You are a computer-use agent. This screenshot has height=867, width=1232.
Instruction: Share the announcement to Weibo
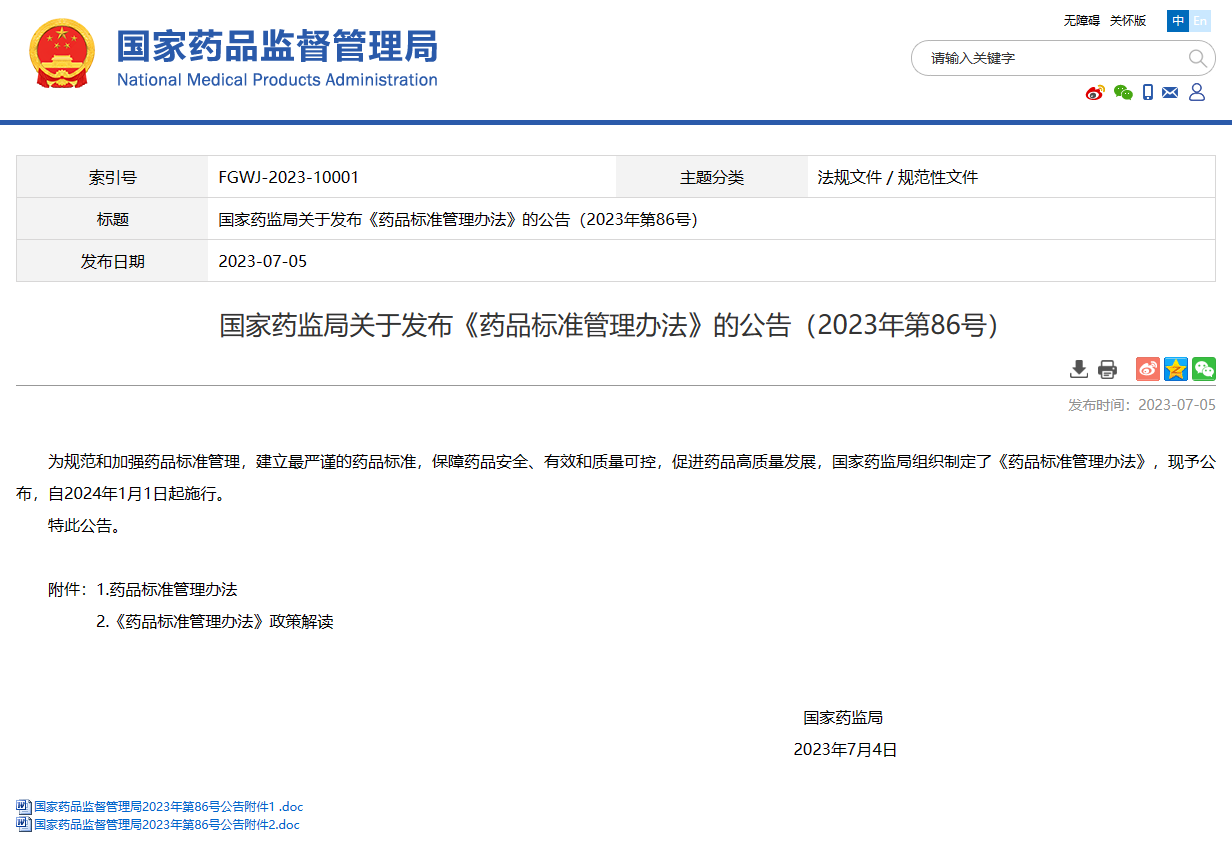[1148, 369]
